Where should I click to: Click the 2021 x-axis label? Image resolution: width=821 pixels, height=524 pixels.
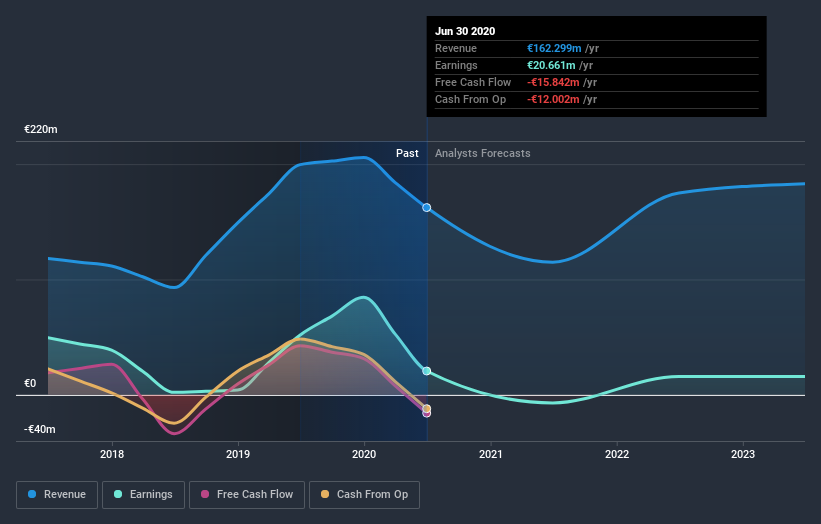click(x=491, y=454)
